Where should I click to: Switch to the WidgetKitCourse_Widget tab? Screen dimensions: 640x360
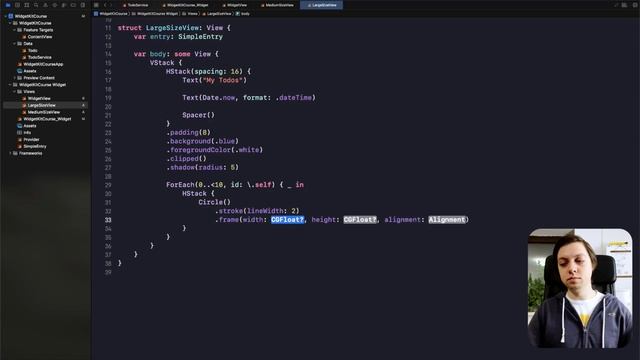click(x=185, y=5)
